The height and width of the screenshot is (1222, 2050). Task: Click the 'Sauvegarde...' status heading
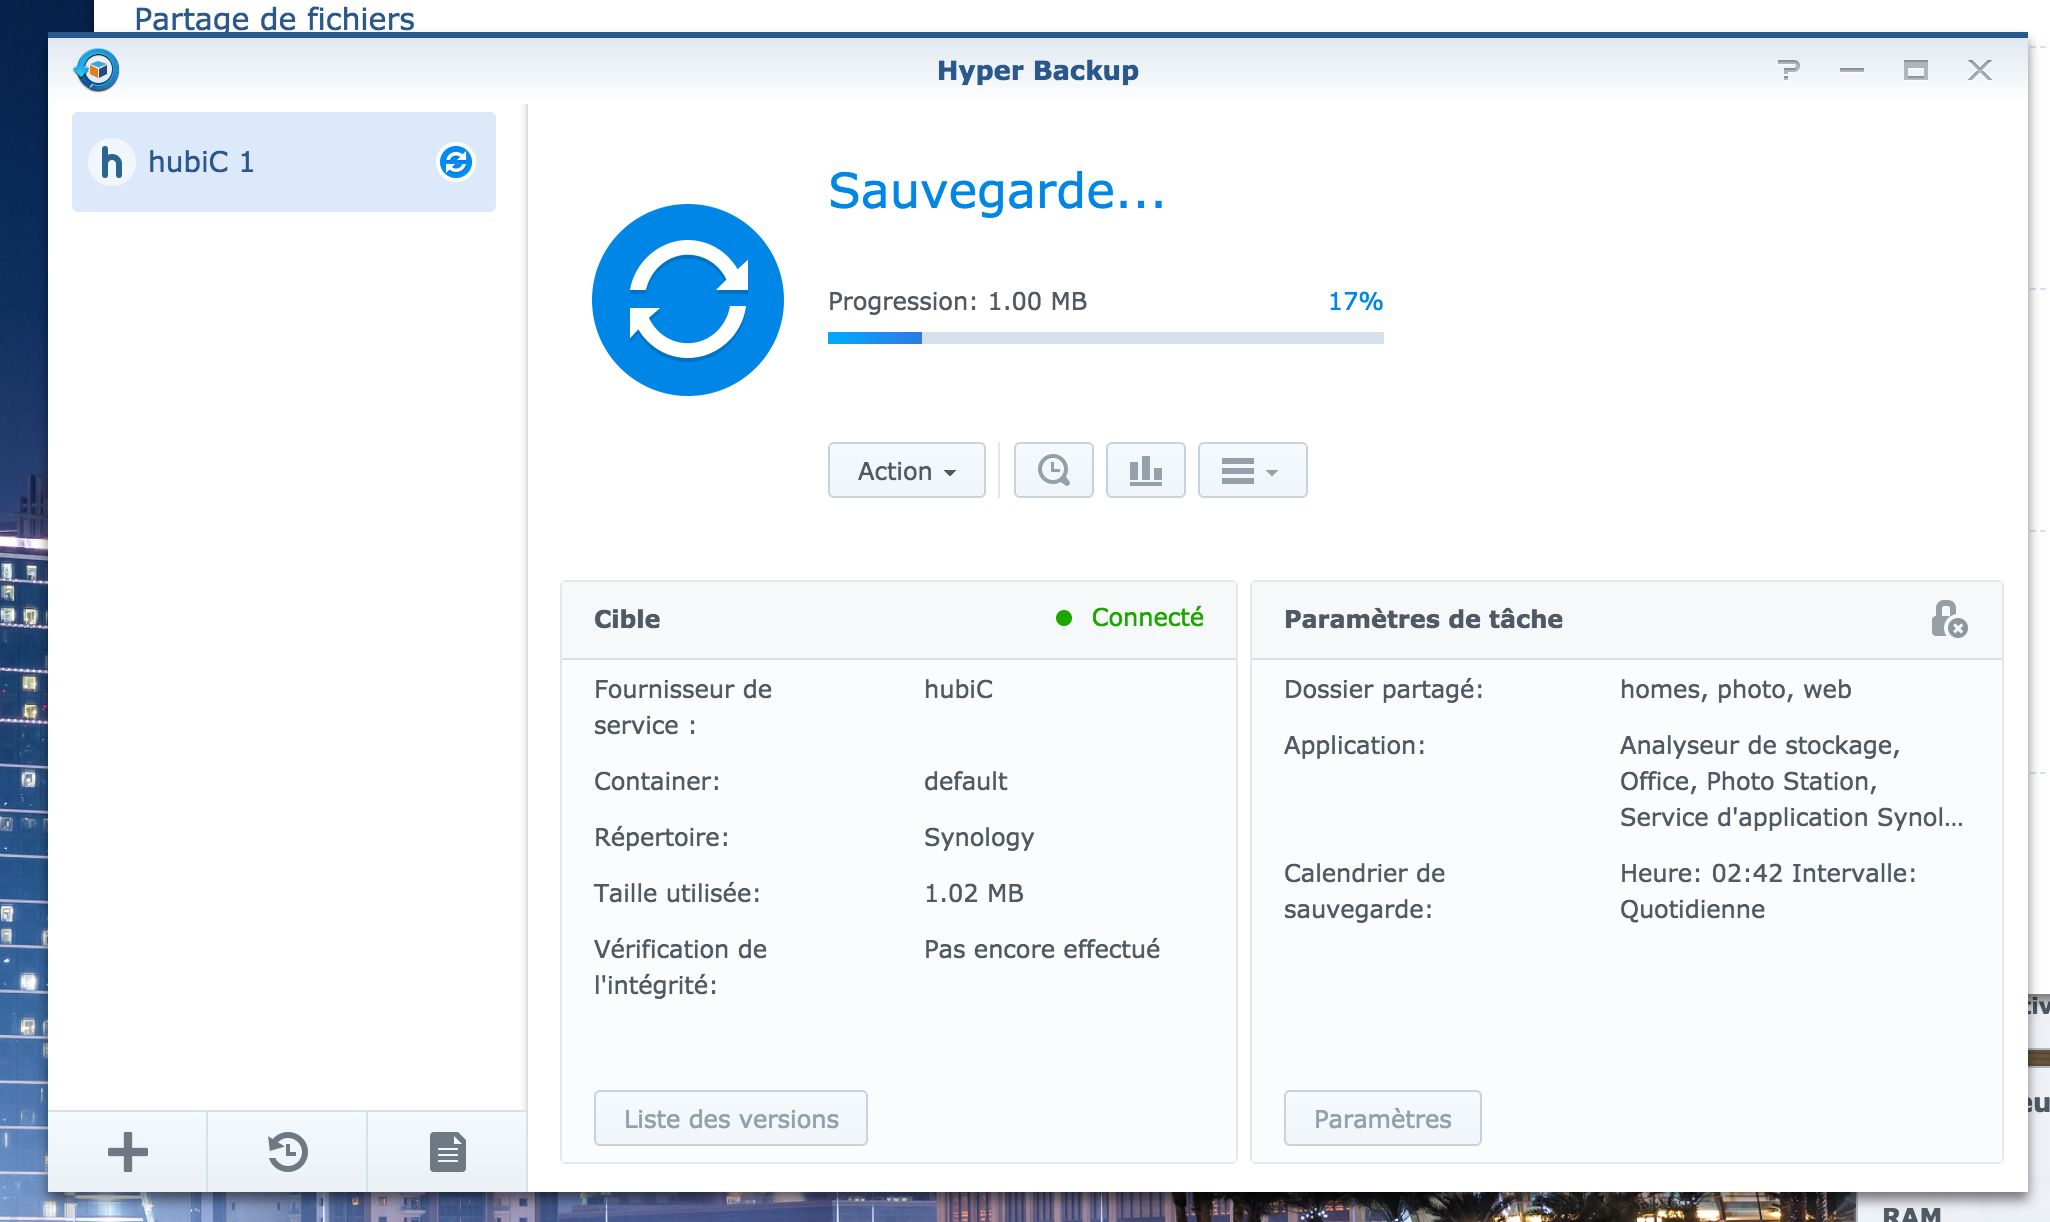pyautogui.click(x=997, y=190)
